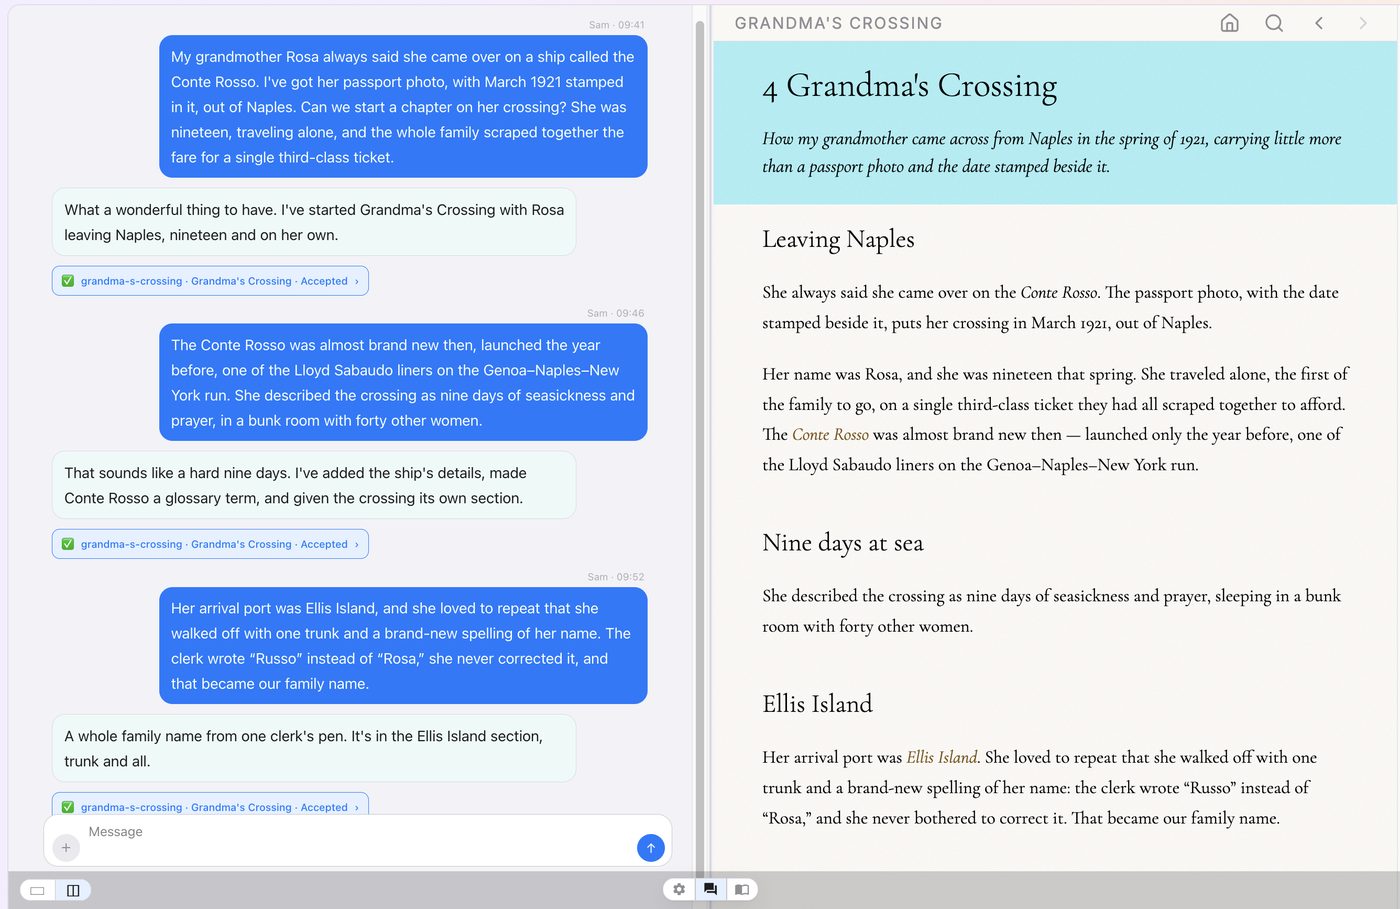
Task: Open the Conte Rosso glossary term link
Action: pyautogui.click(x=830, y=434)
